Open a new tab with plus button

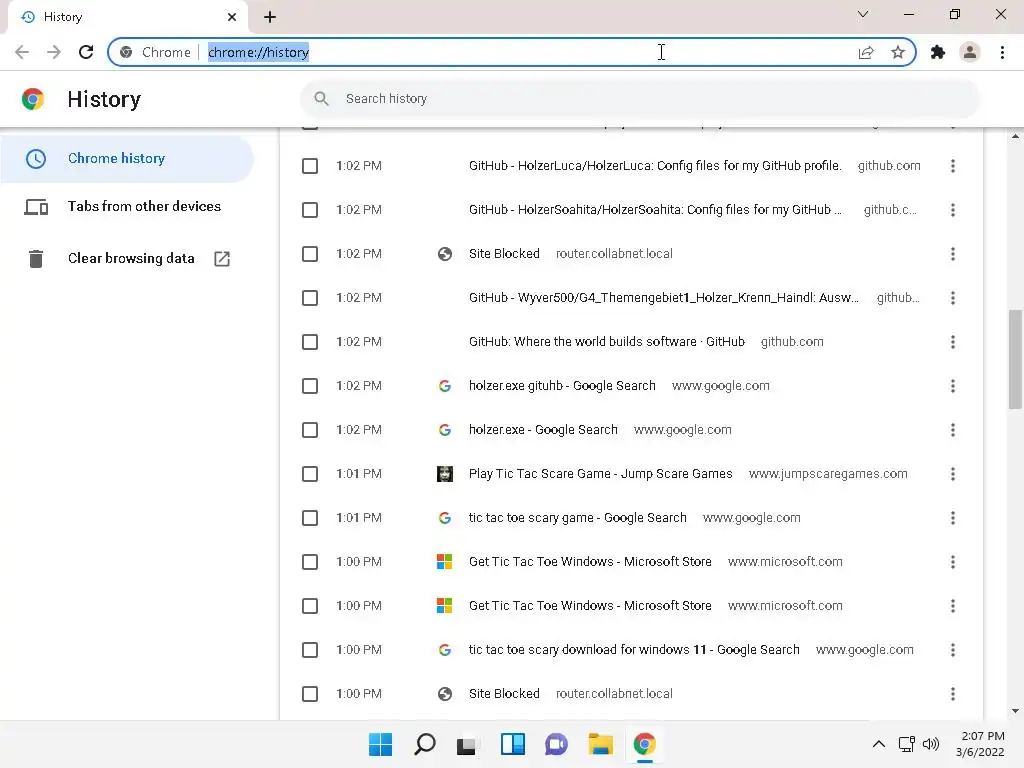270,17
